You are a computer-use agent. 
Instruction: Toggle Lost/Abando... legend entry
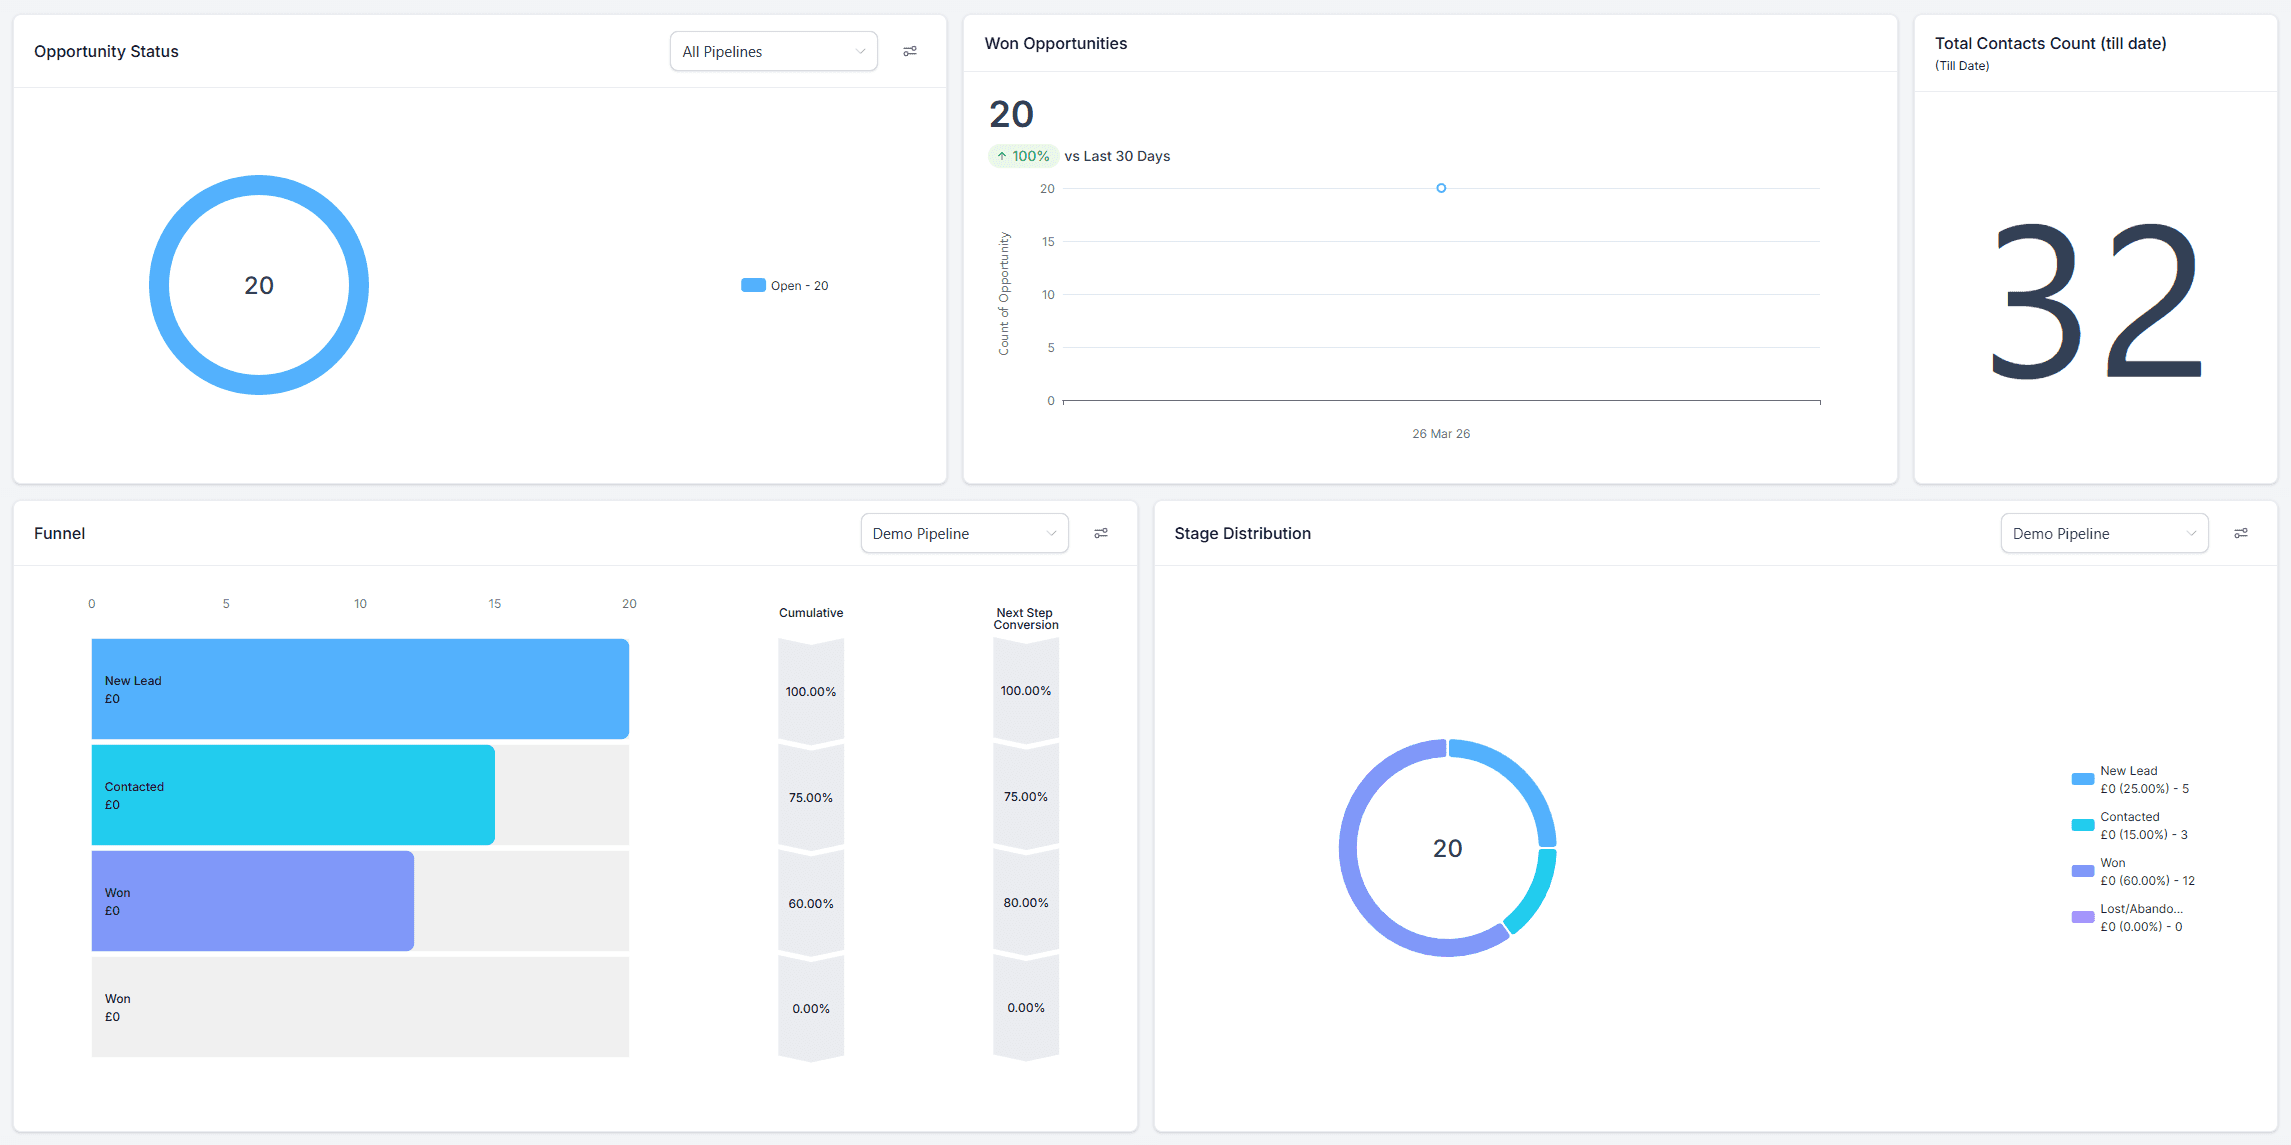[x=2129, y=917]
